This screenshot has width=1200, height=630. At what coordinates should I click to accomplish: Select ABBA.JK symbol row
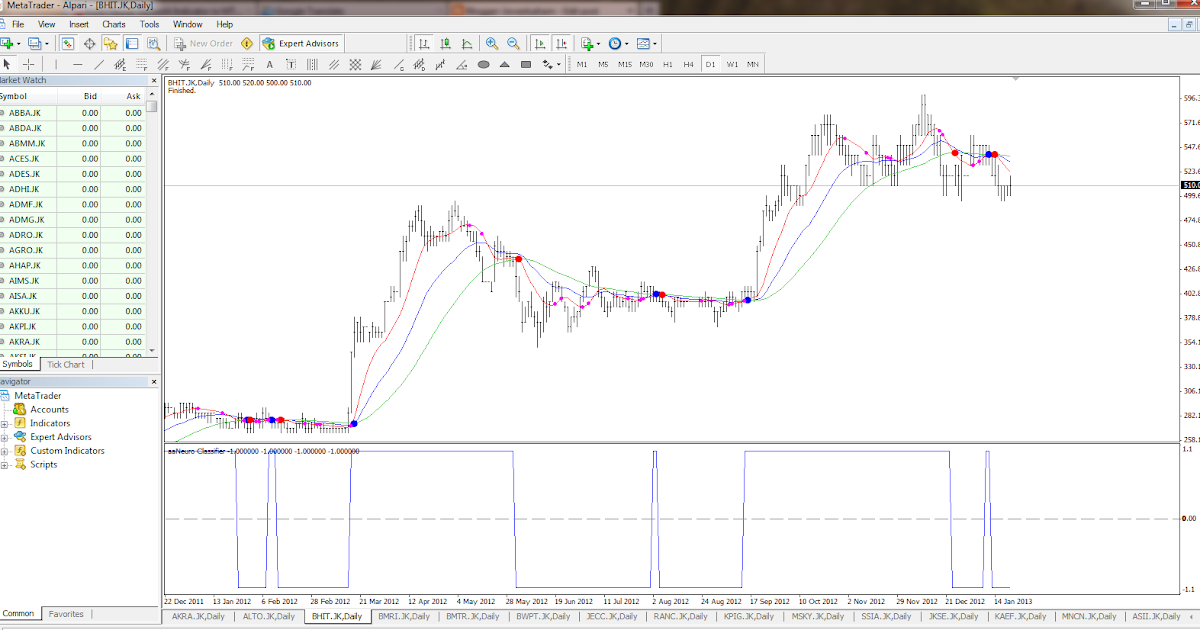(x=72, y=113)
